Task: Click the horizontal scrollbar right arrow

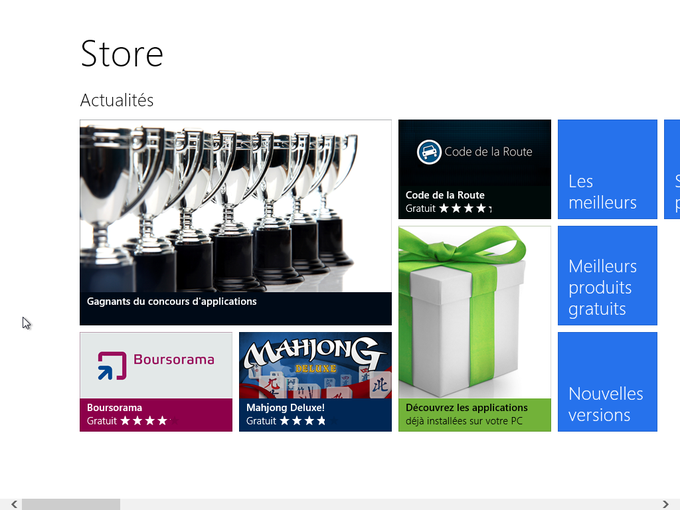Action: click(665, 504)
